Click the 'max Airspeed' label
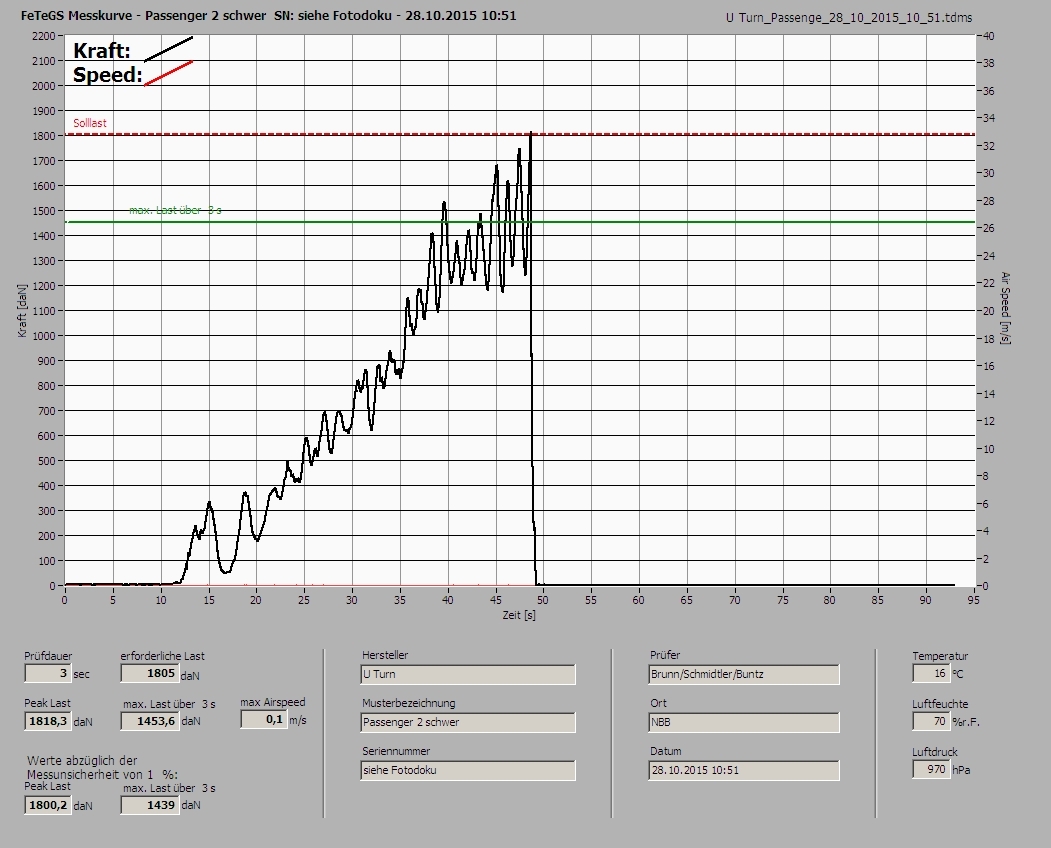The image size is (1051, 848). [x=273, y=702]
